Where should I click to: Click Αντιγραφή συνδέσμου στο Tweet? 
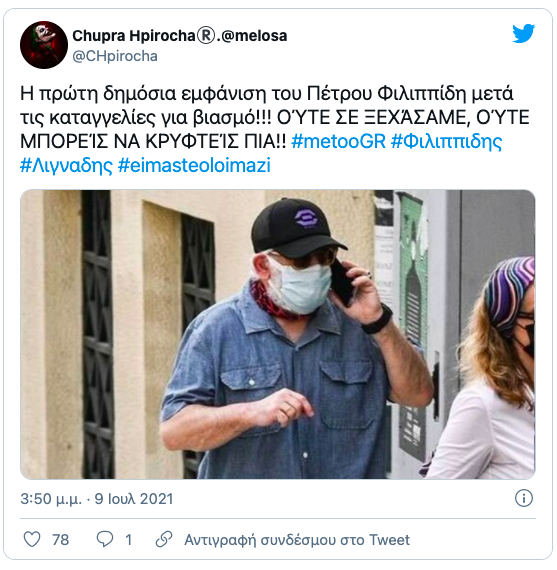click(x=297, y=540)
